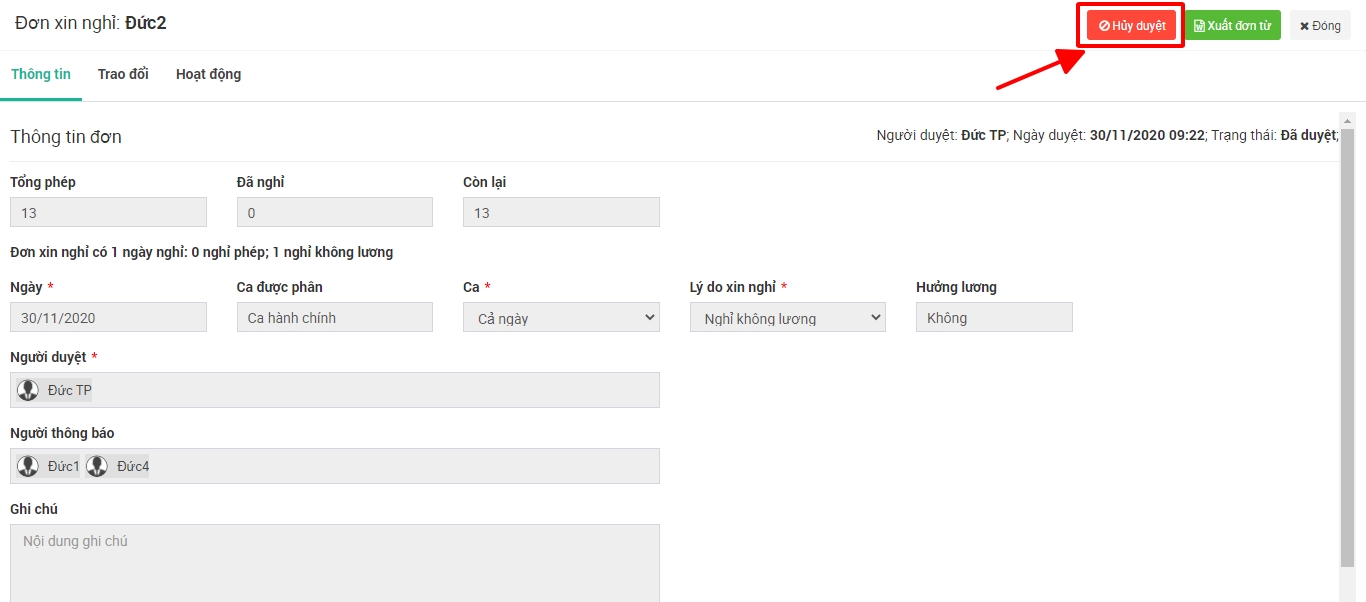Image resolution: width=1366 pixels, height=602 pixels.
Task: Click avatar icon of Đức TP approver
Action: (x=28, y=390)
